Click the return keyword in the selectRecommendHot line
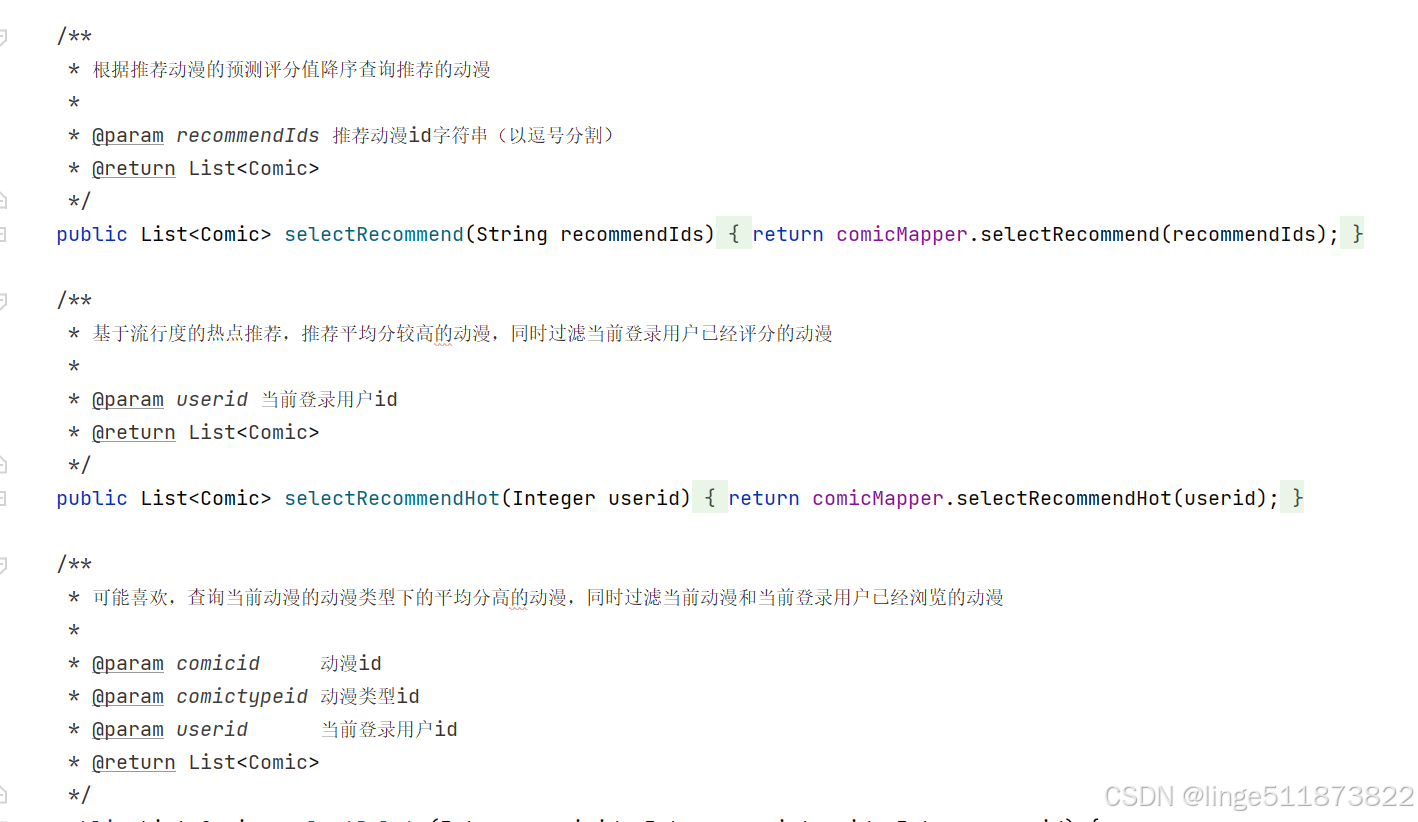Viewport: 1418px width, 822px height. pos(764,498)
